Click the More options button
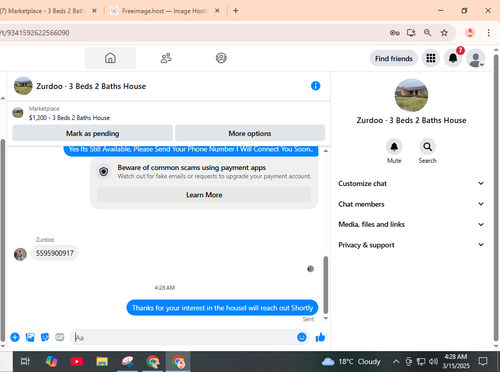The width and height of the screenshot is (500, 372). tap(250, 133)
